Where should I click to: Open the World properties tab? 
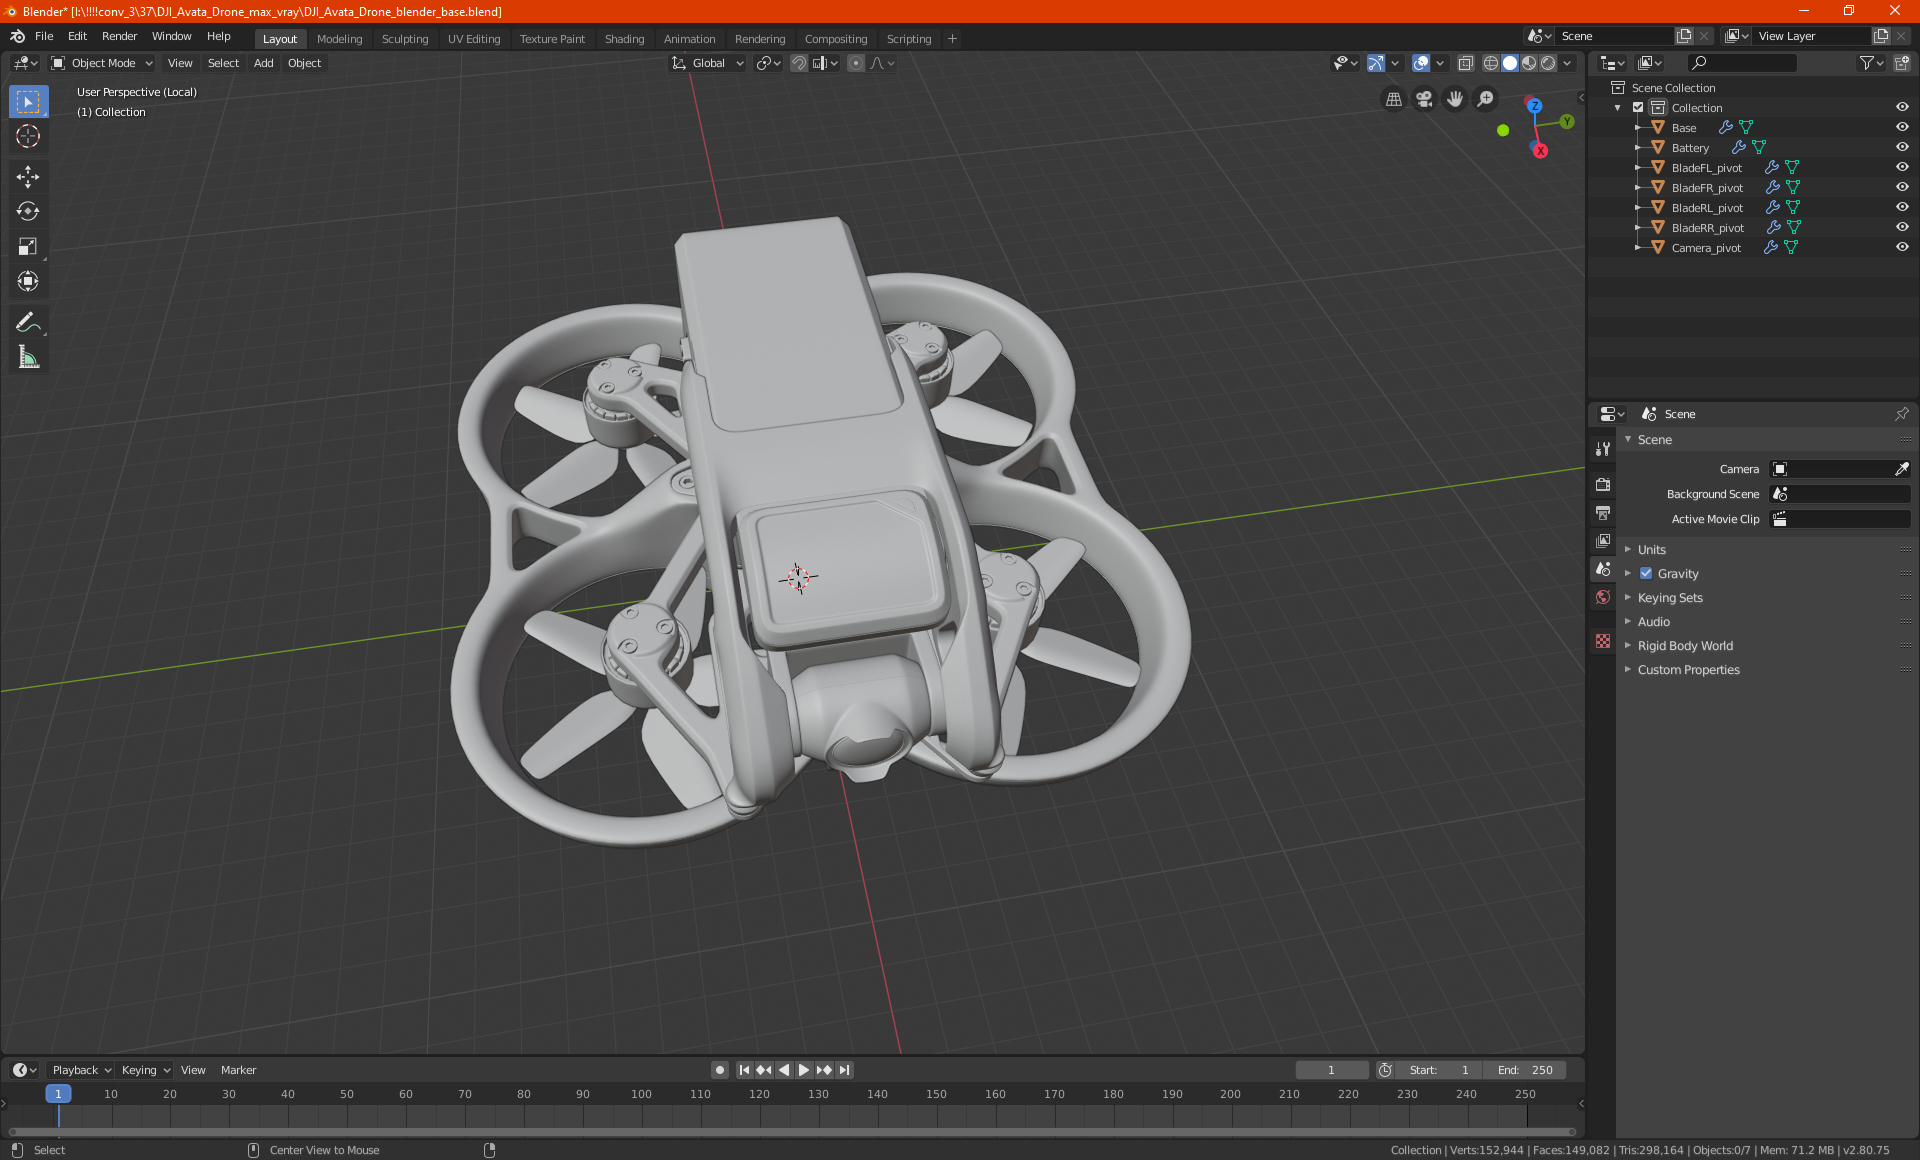(1603, 597)
